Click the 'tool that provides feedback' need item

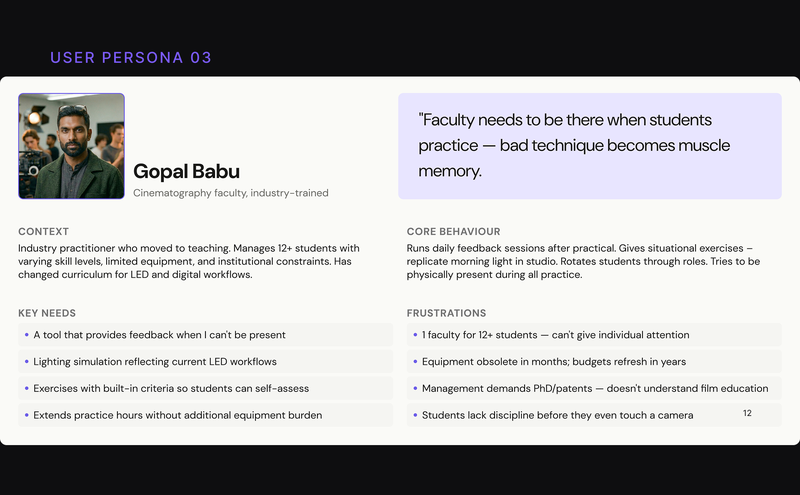(x=159, y=335)
